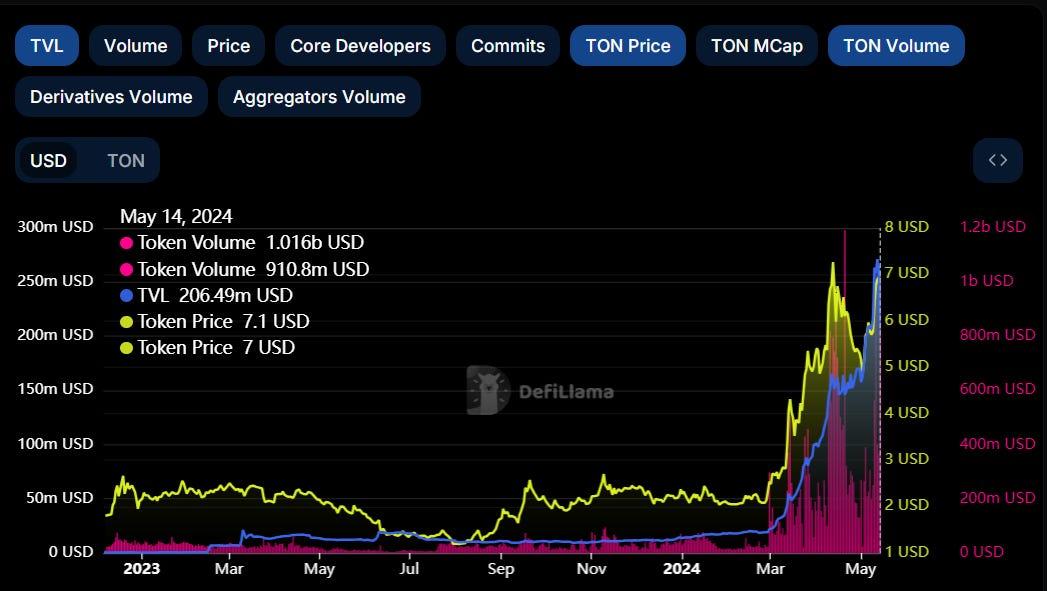Turn on the Price series chip

(228, 46)
